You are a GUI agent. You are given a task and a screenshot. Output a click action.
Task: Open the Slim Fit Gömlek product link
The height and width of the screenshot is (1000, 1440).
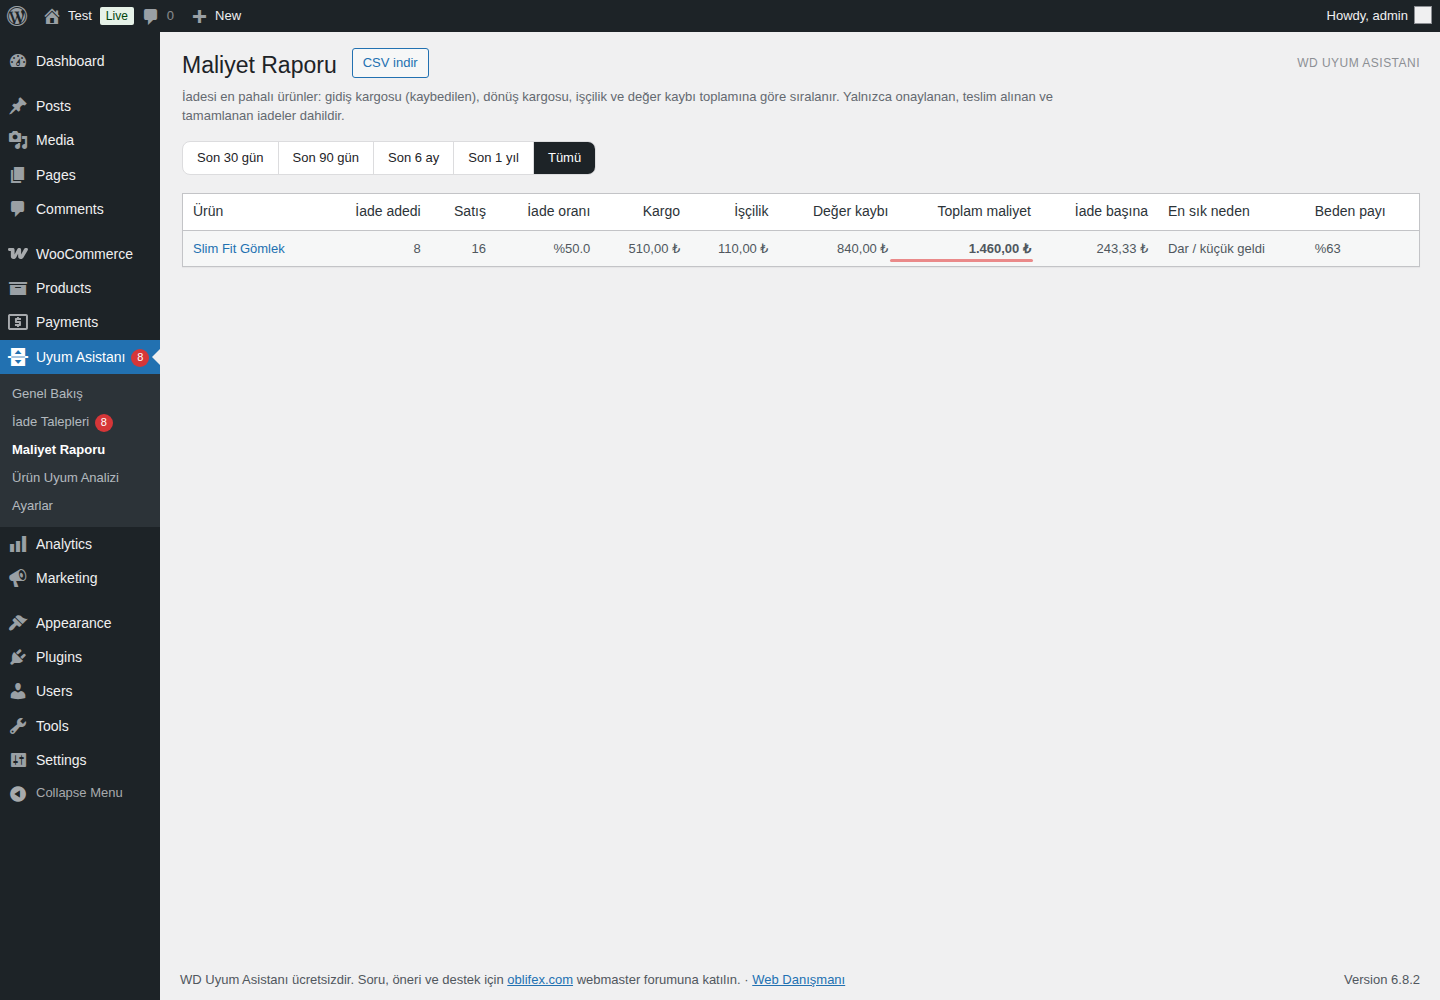coord(239,249)
